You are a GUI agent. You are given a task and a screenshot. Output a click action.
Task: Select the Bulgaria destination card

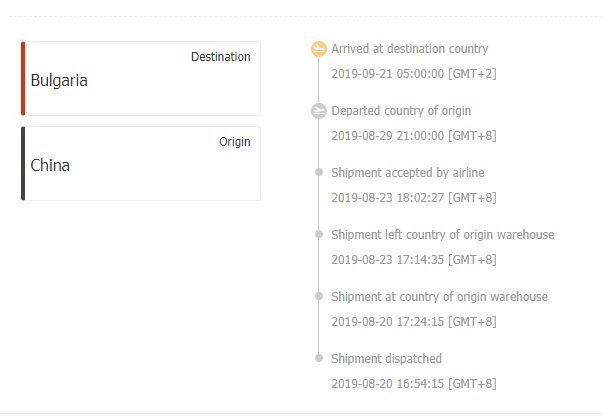click(x=141, y=79)
